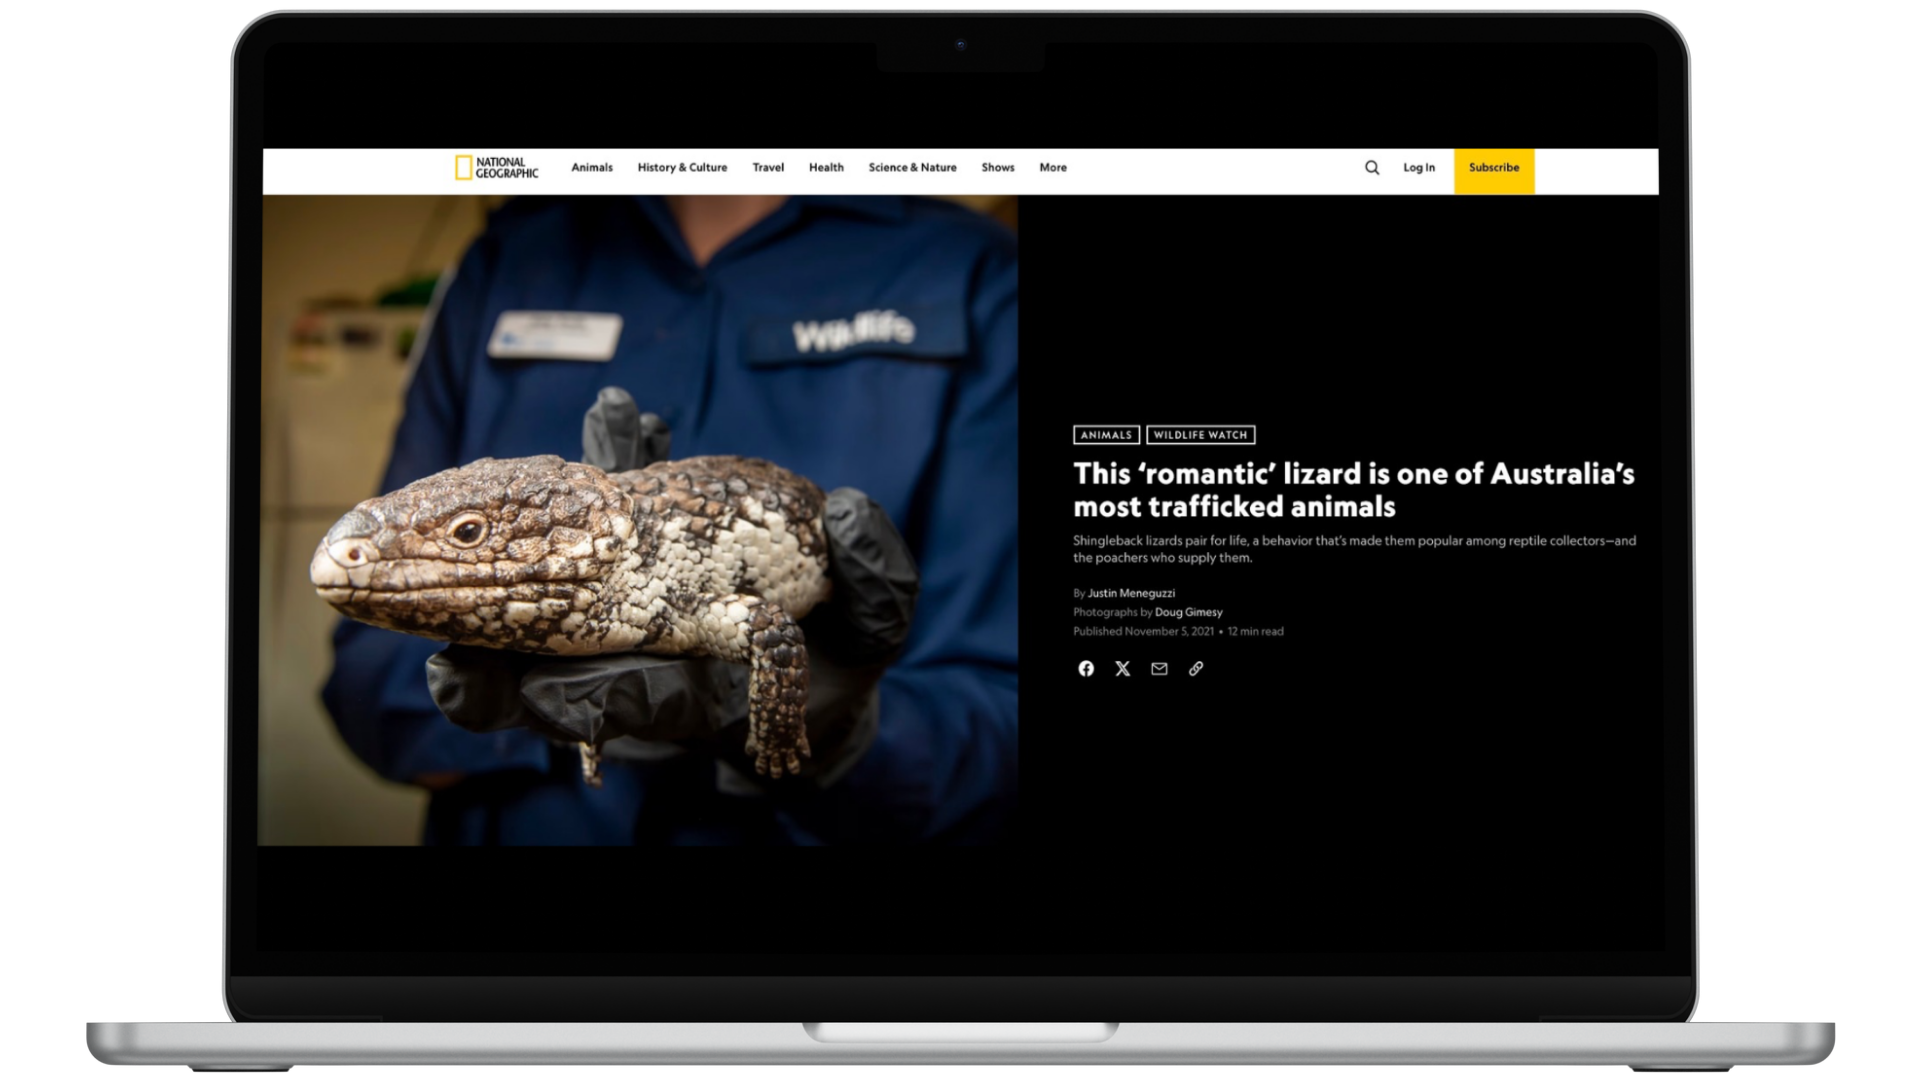The width and height of the screenshot is (1920, 1080).
Task: Click the National Geographic logo
Action: (496, 168)
